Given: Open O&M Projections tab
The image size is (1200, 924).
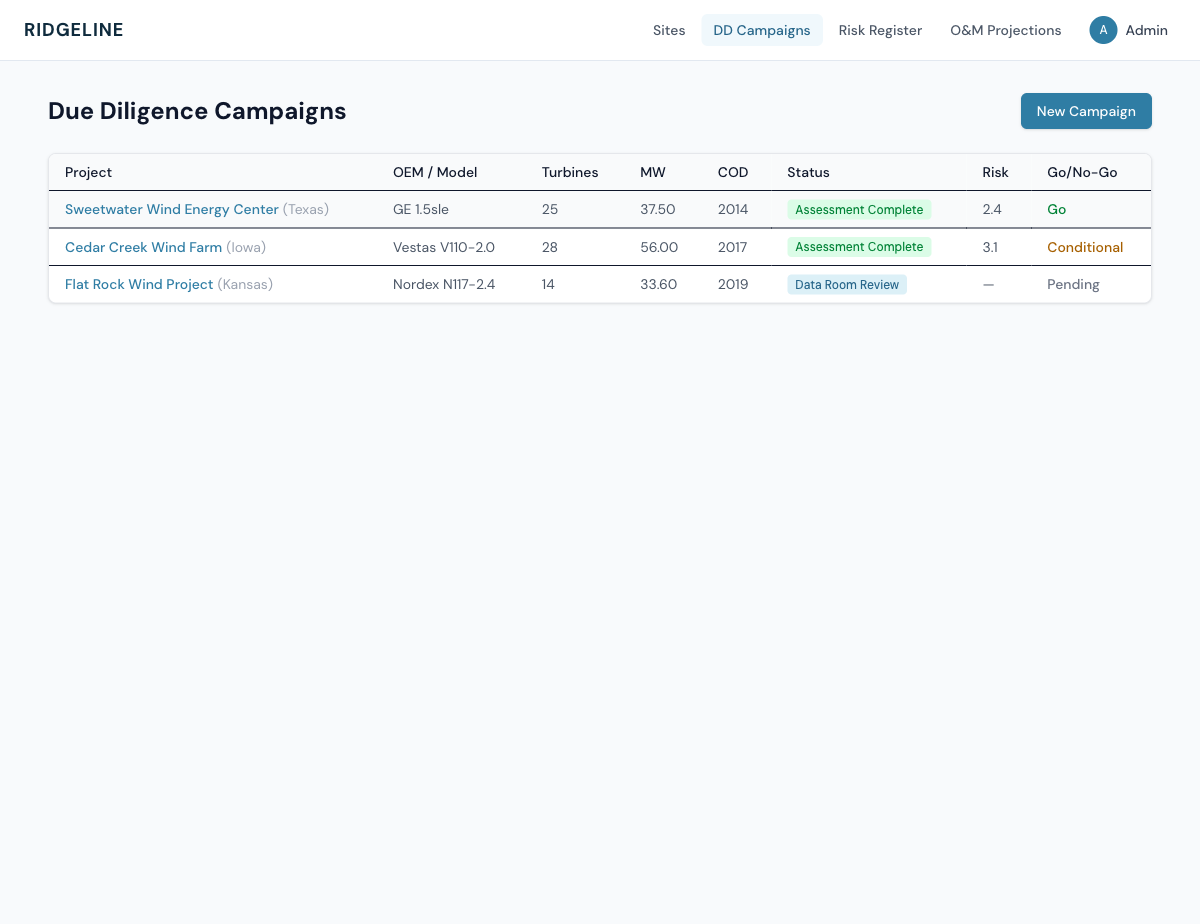Looking at the screenshot, I should click(1005, 30).
